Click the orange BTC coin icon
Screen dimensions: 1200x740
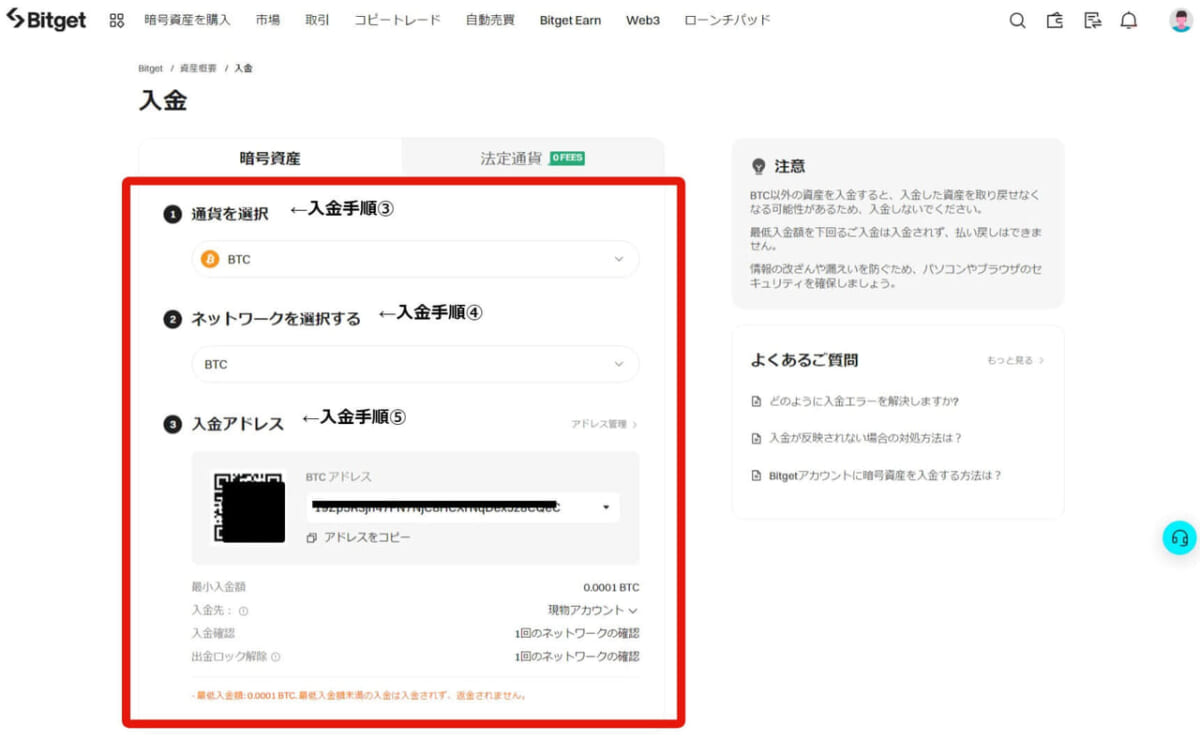tap(210, 259)
